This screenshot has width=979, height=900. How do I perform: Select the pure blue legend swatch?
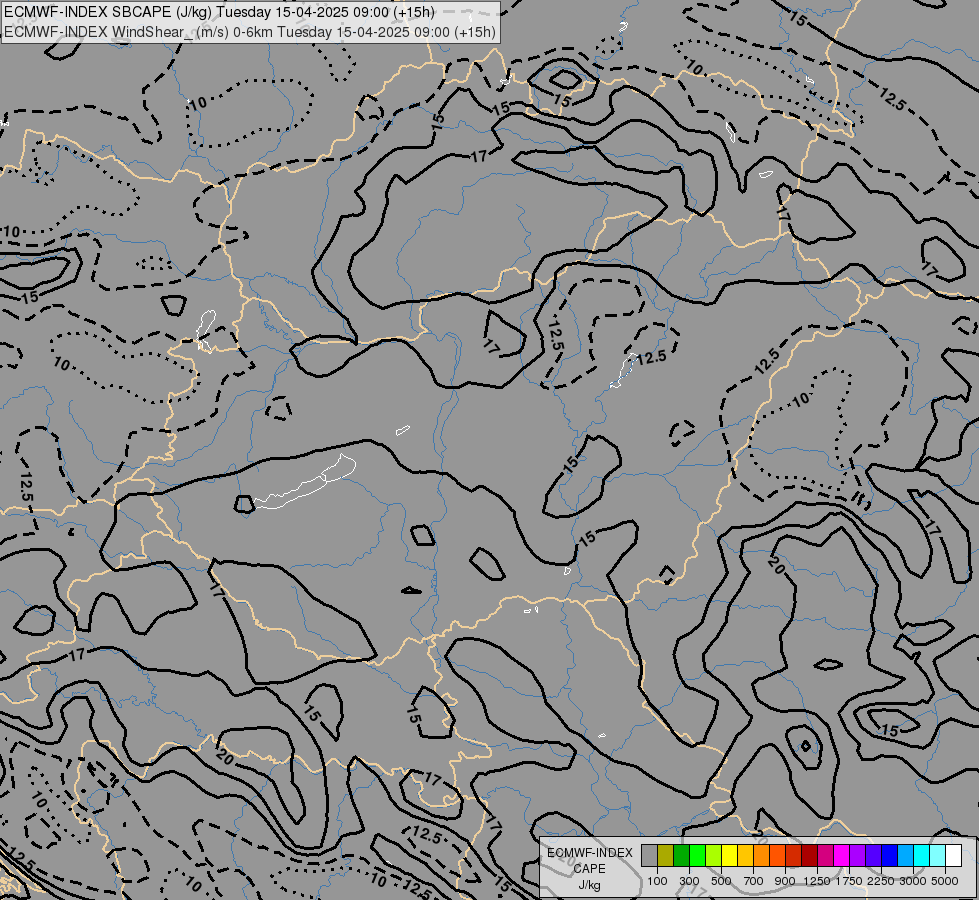890,856
